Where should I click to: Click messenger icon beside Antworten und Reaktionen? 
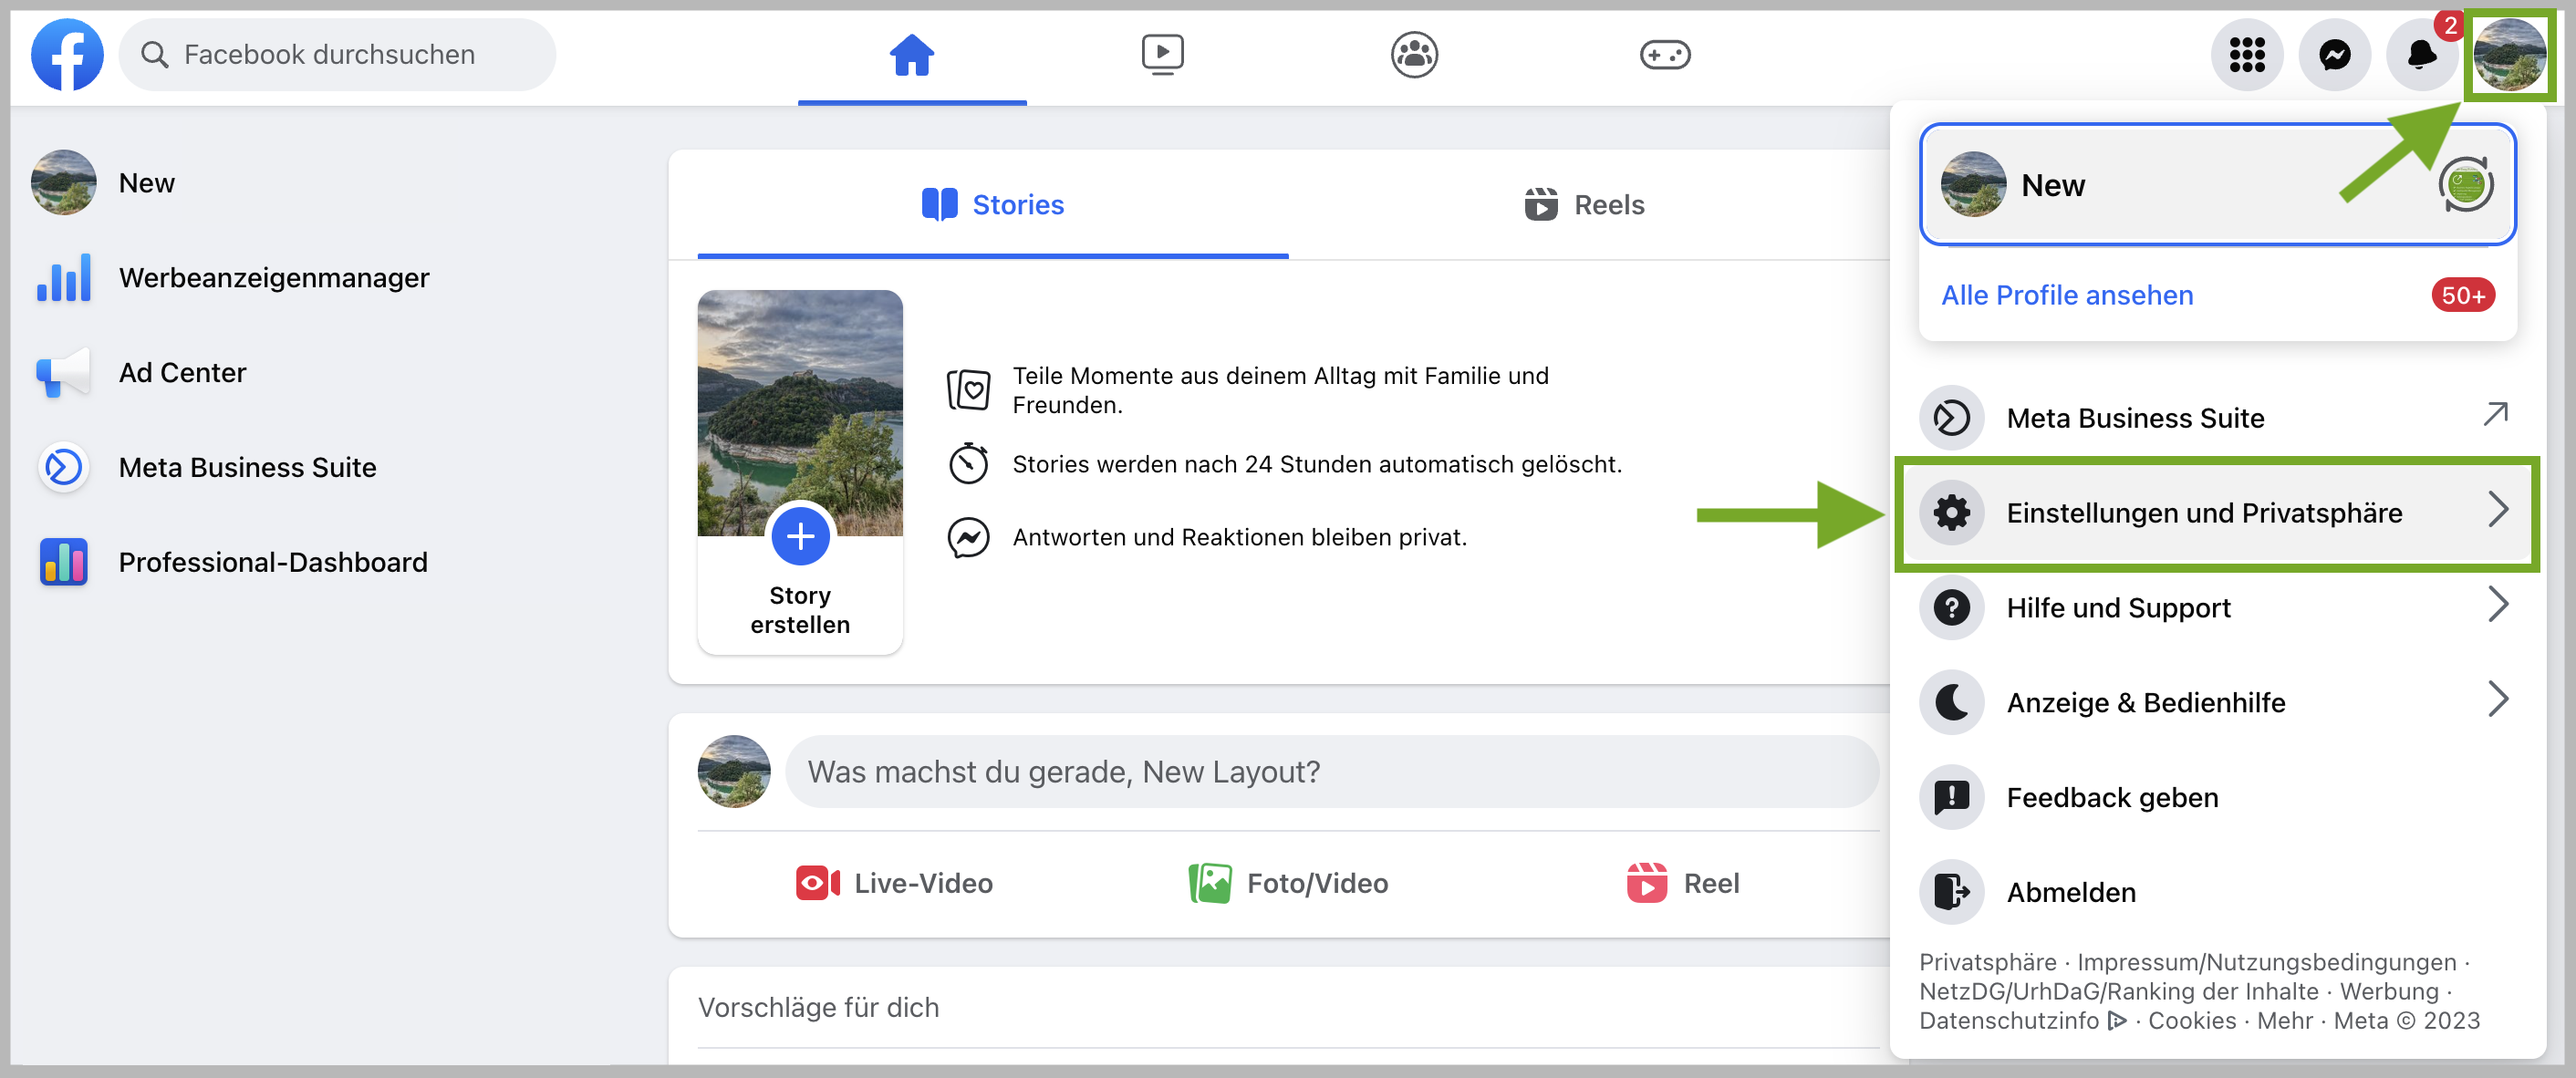click(x=968, y=537)
